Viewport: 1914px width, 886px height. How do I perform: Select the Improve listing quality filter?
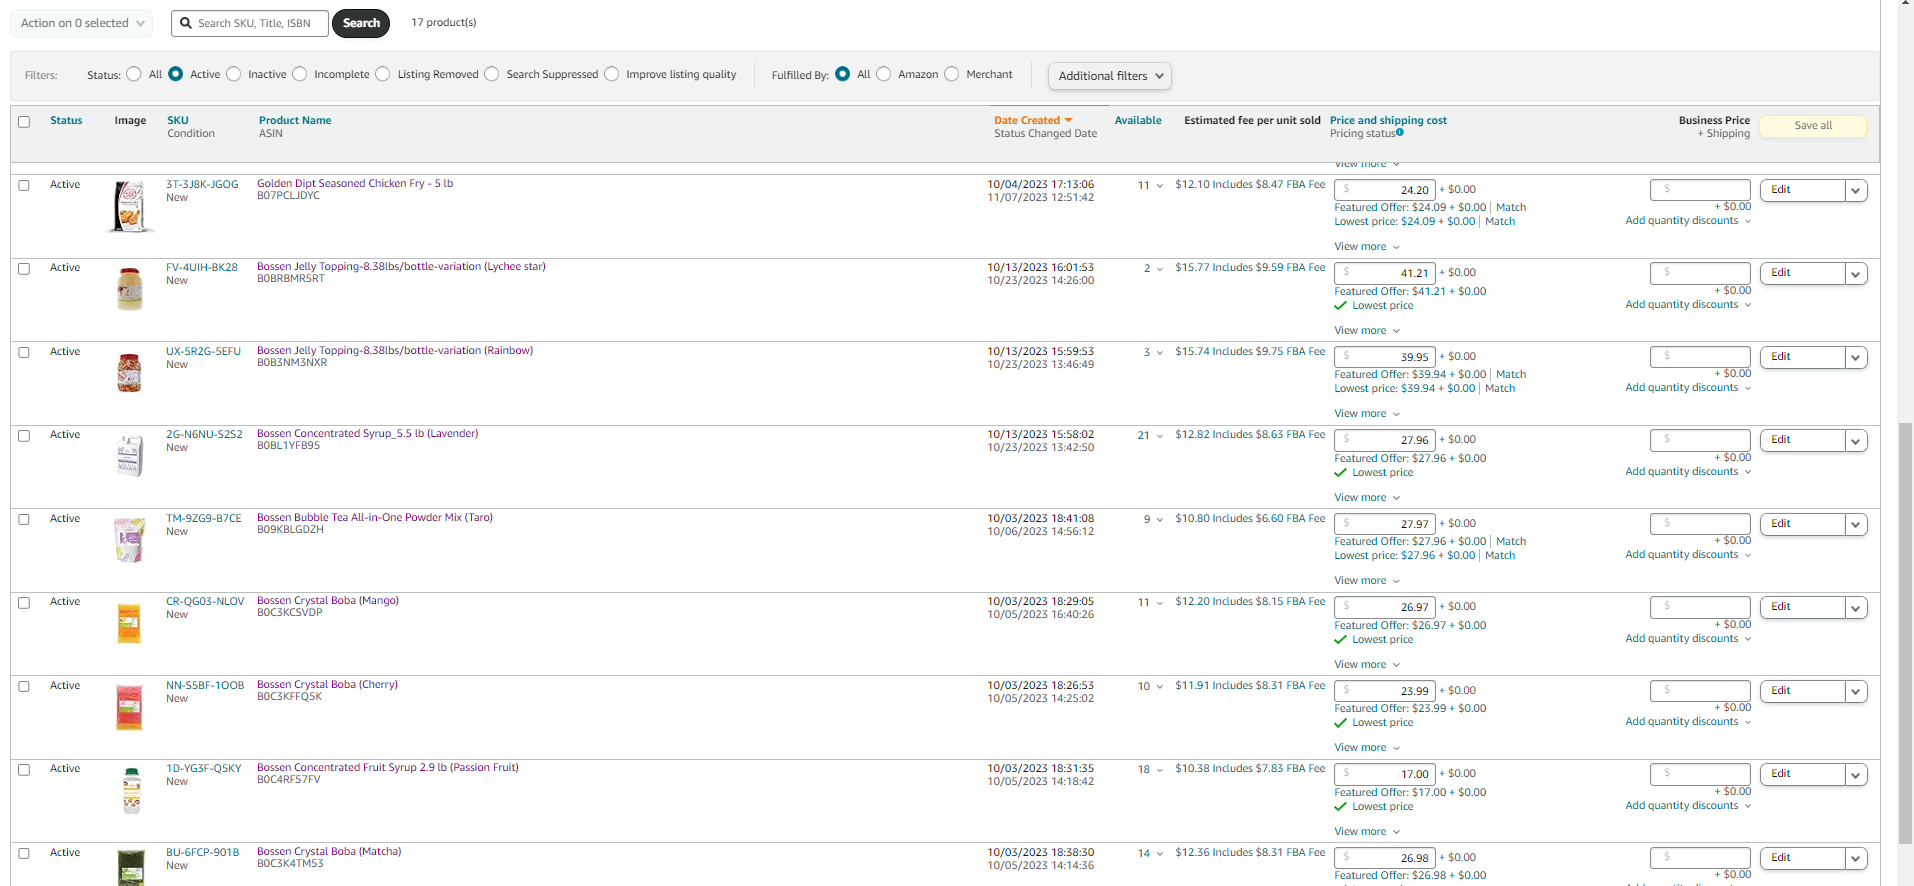pos(612,74)
